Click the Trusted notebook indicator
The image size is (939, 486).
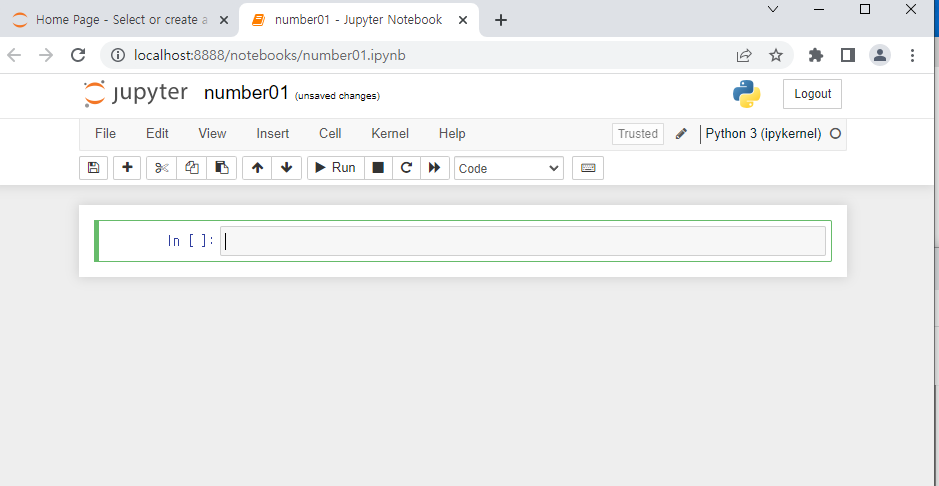click(x=638, y=133)
